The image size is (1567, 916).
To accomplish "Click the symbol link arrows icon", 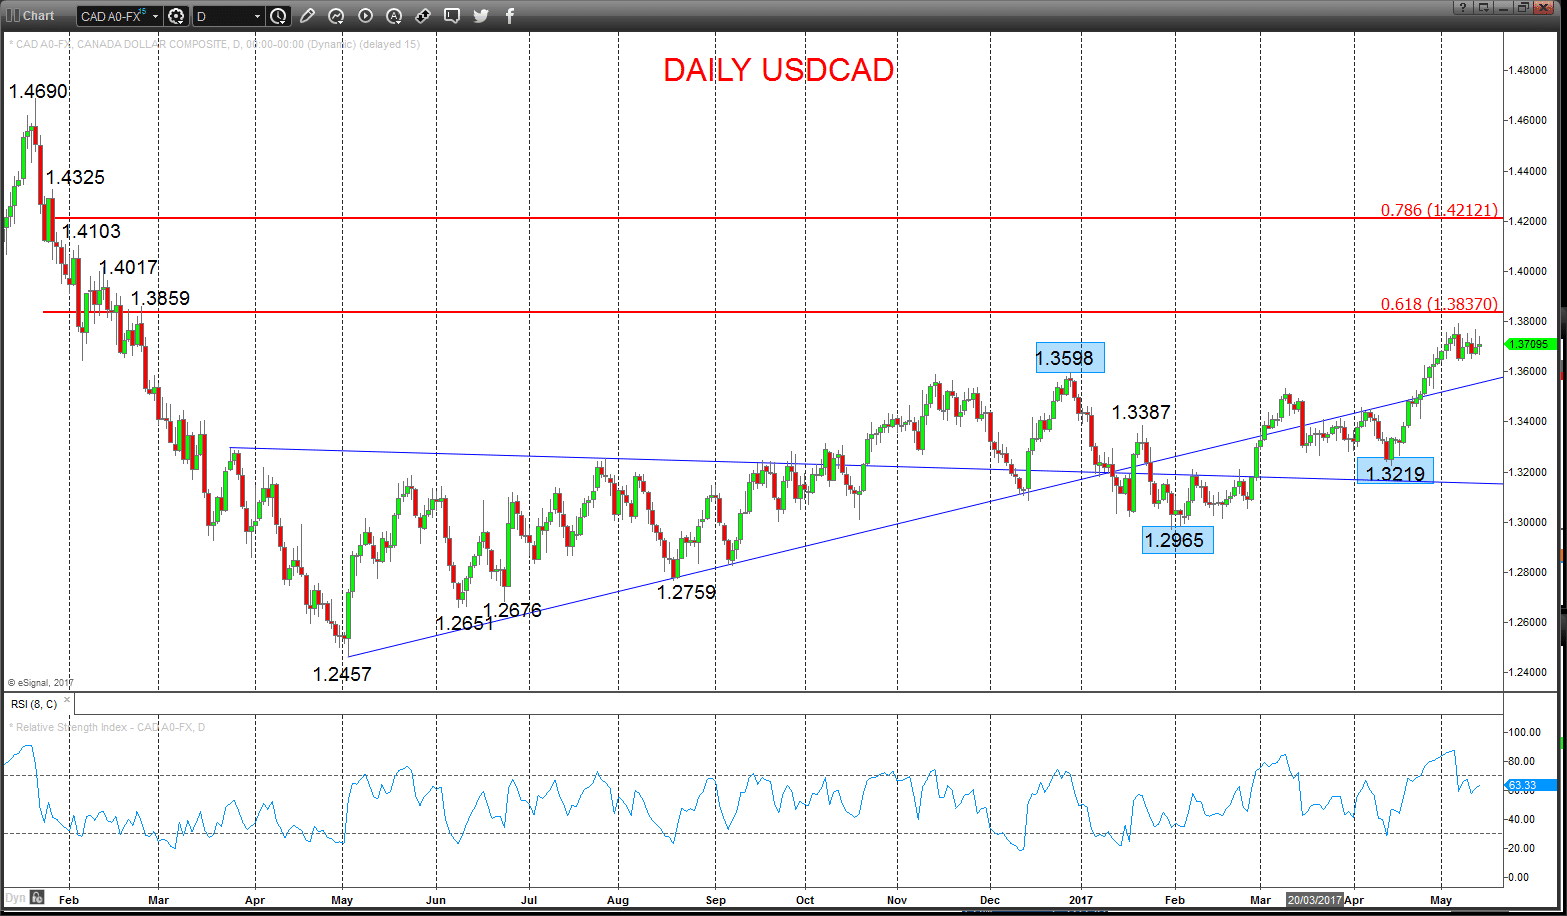I will (x=423, y=16).
